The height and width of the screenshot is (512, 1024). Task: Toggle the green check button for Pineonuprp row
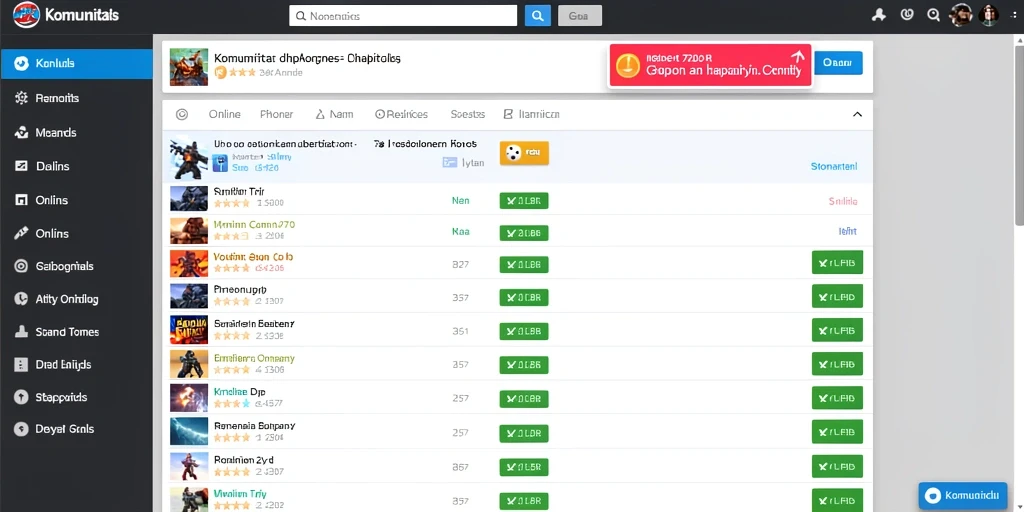point(524,297)
